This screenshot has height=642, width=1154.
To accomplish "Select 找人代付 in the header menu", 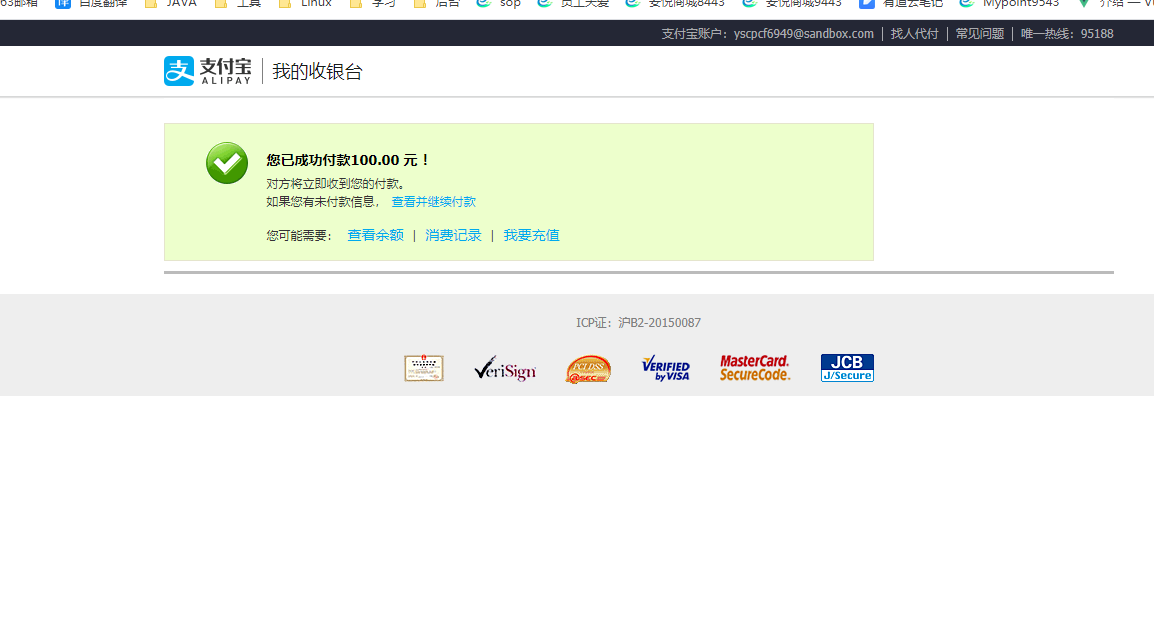I will click(x=913, y=33).
